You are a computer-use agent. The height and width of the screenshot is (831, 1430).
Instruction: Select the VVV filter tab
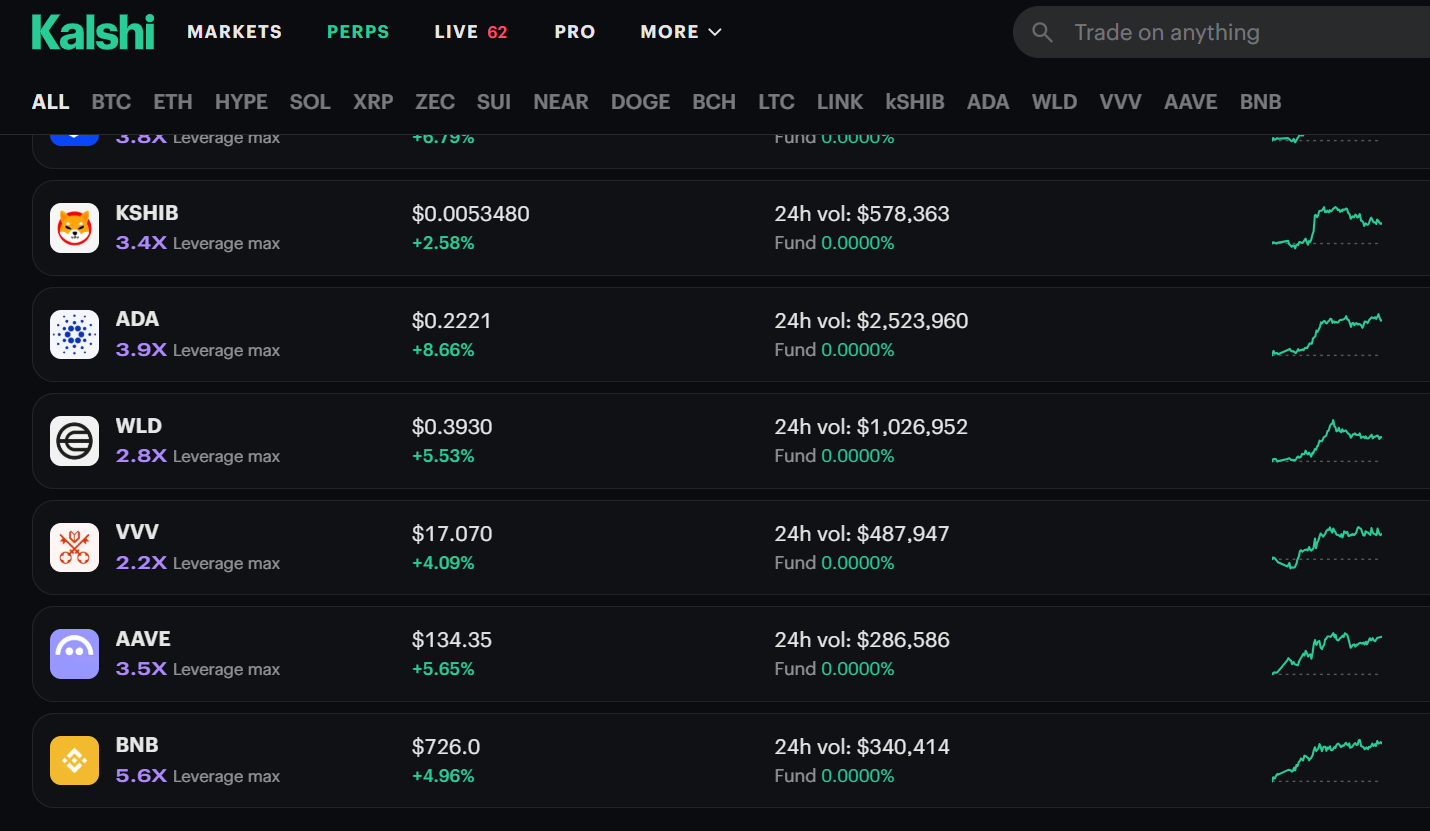click(x=1120, y=102)
